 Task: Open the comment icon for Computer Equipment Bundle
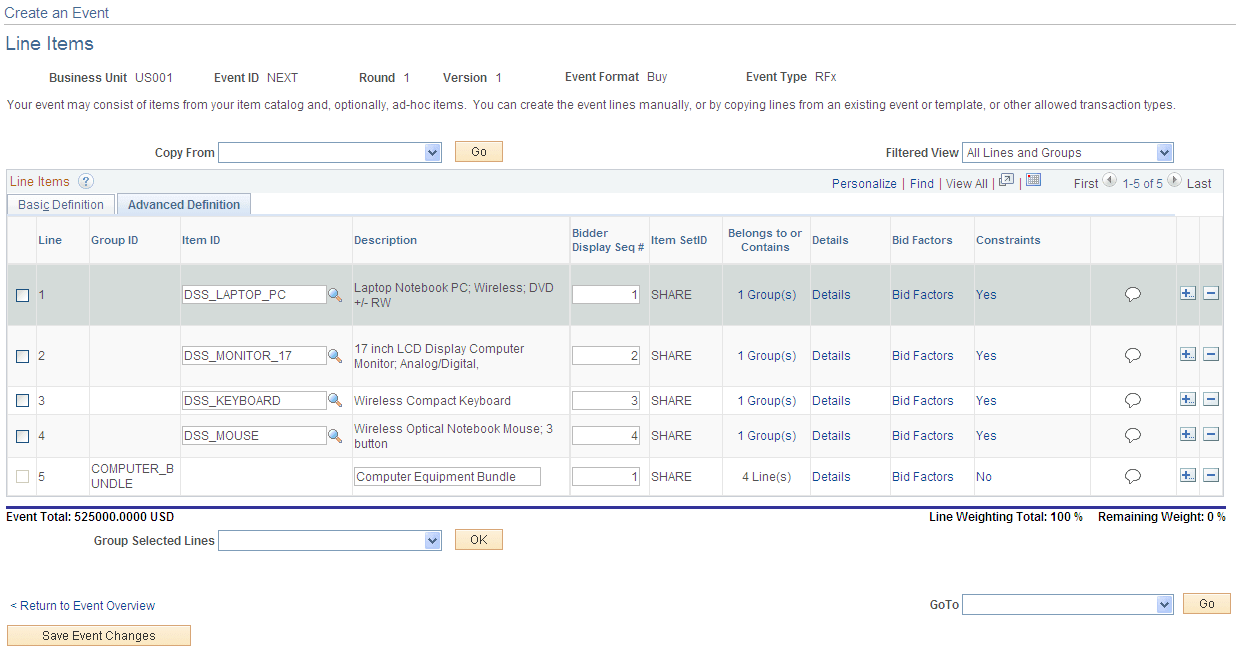tap(1132, 476)
